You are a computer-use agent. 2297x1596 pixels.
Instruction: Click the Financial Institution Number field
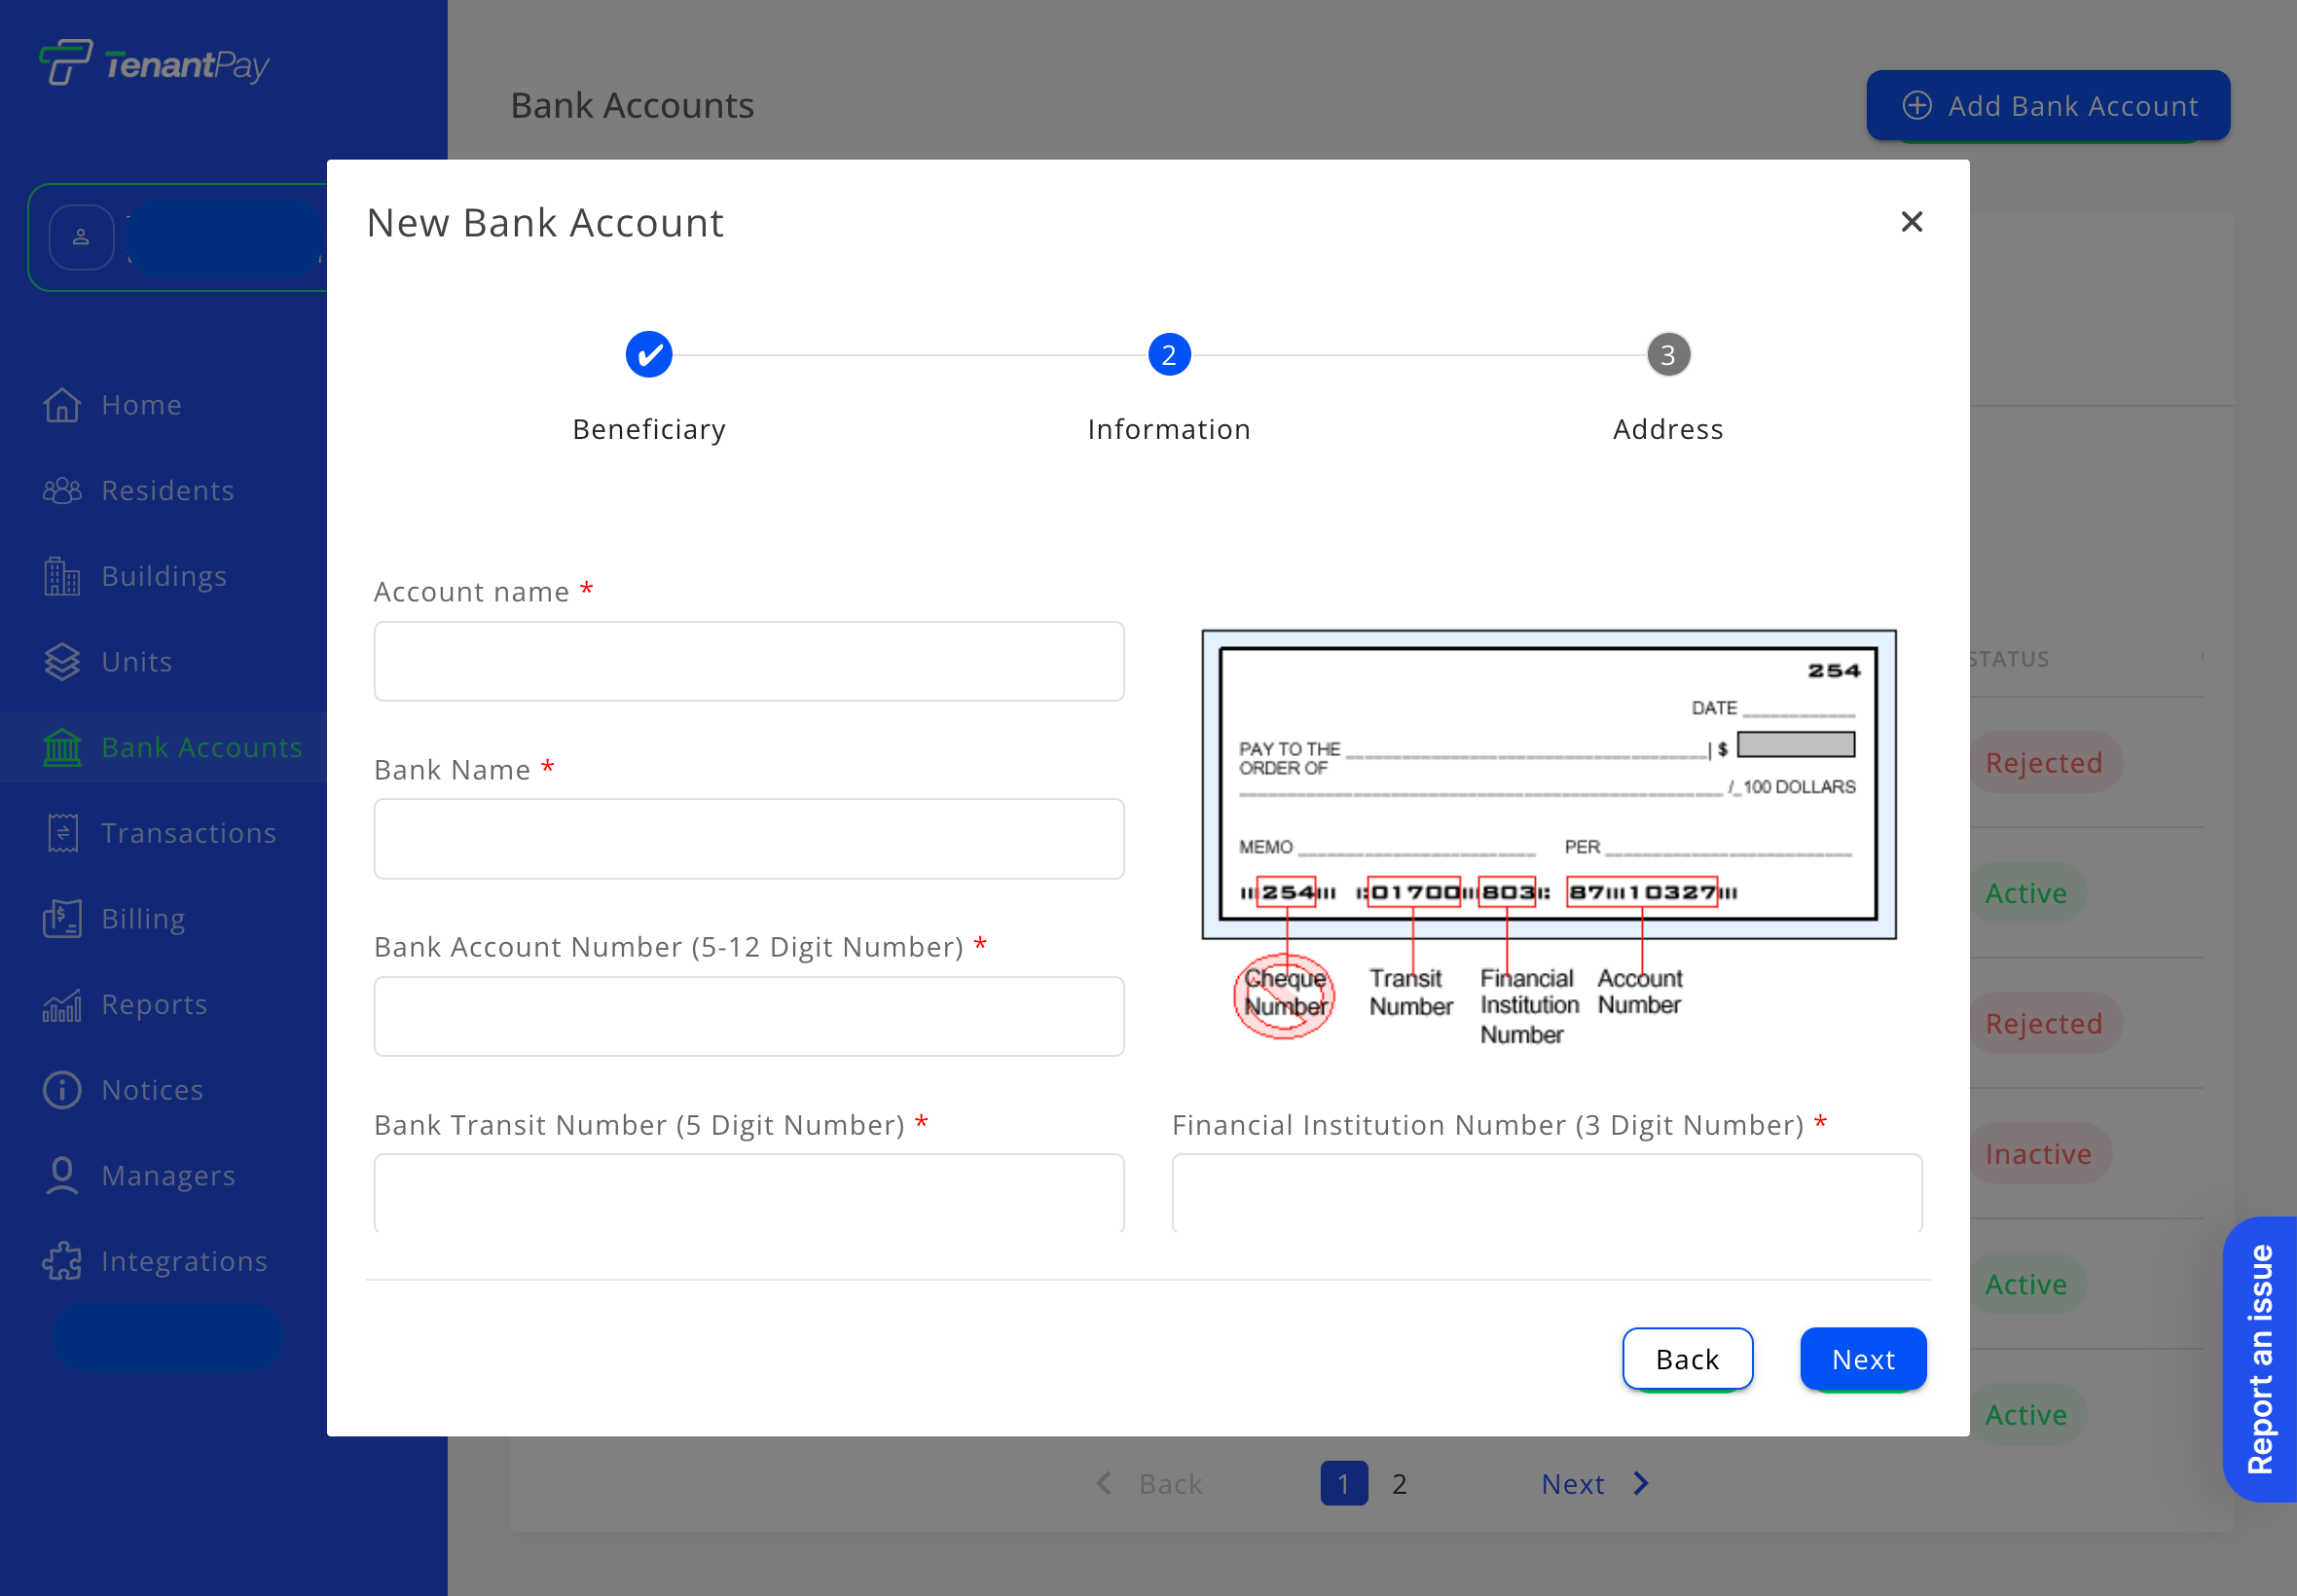tap(1546, 1194)
